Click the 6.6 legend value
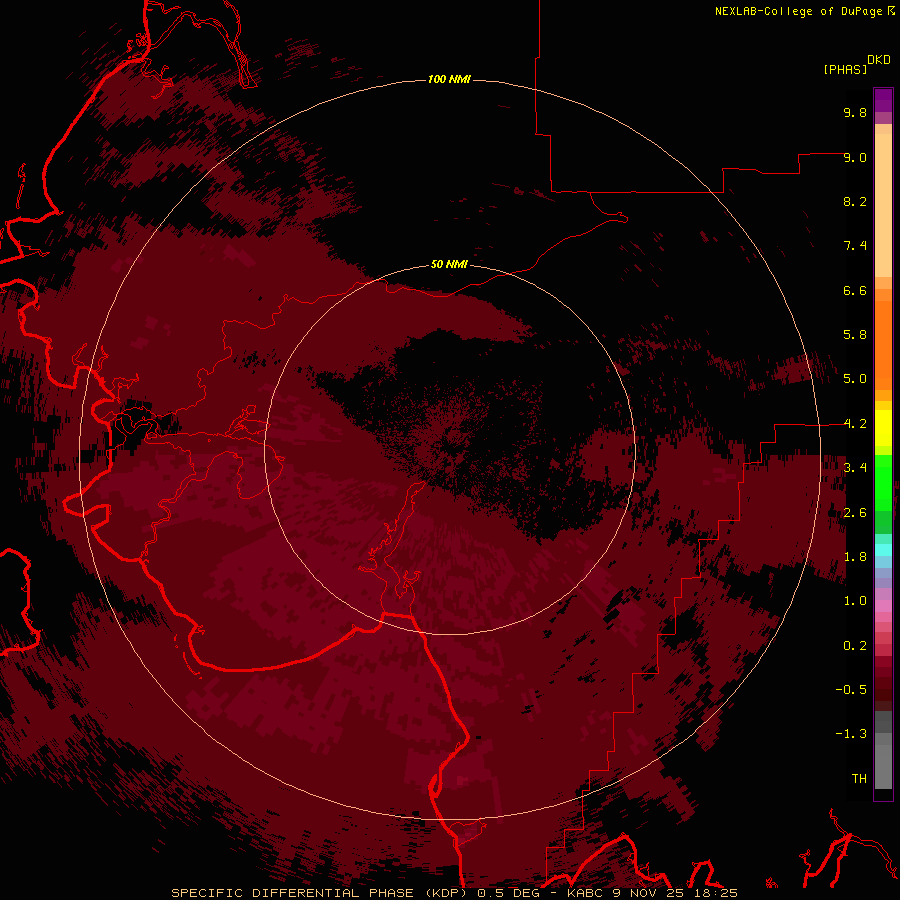The image size is (900, 900). point(855,290)
